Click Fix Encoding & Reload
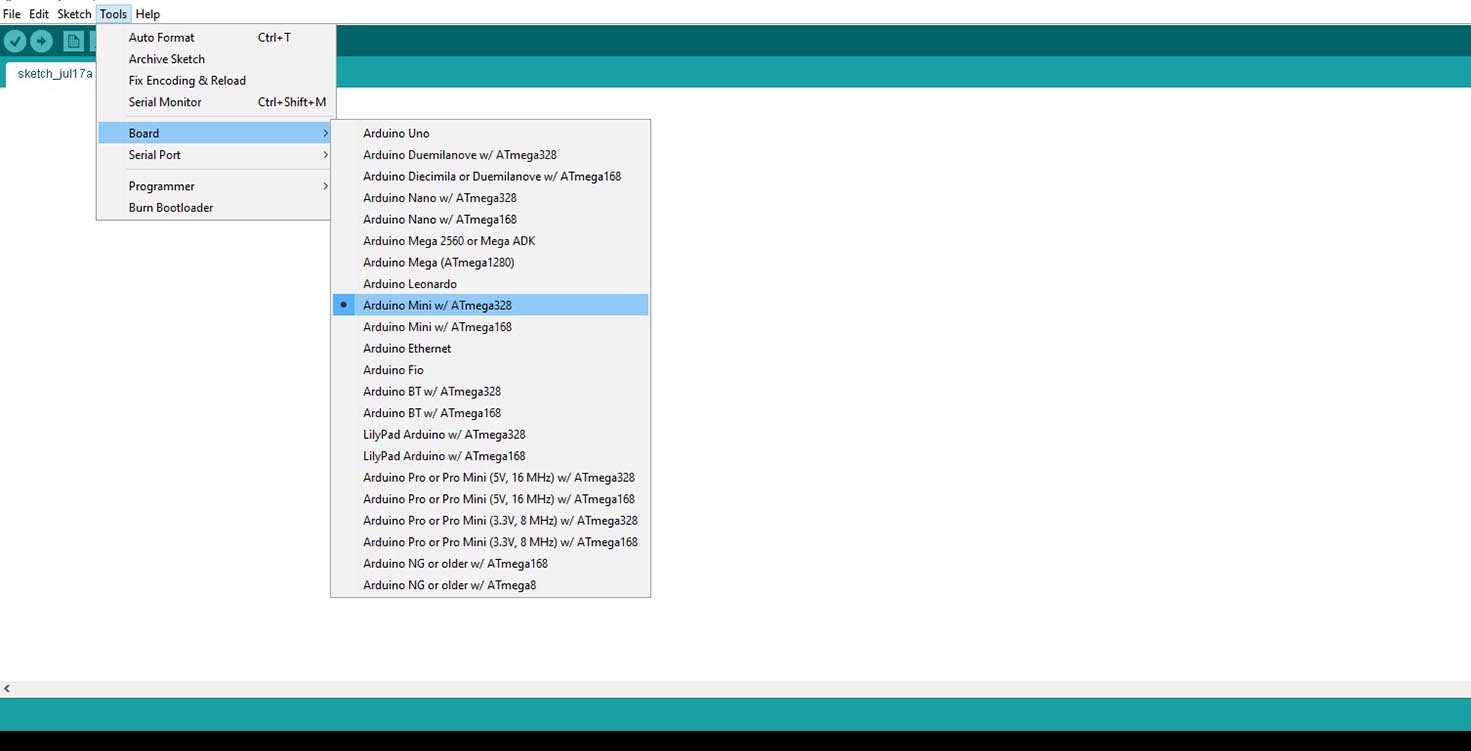This screenshot has height=751, width=1471. [x=216, y=81]
